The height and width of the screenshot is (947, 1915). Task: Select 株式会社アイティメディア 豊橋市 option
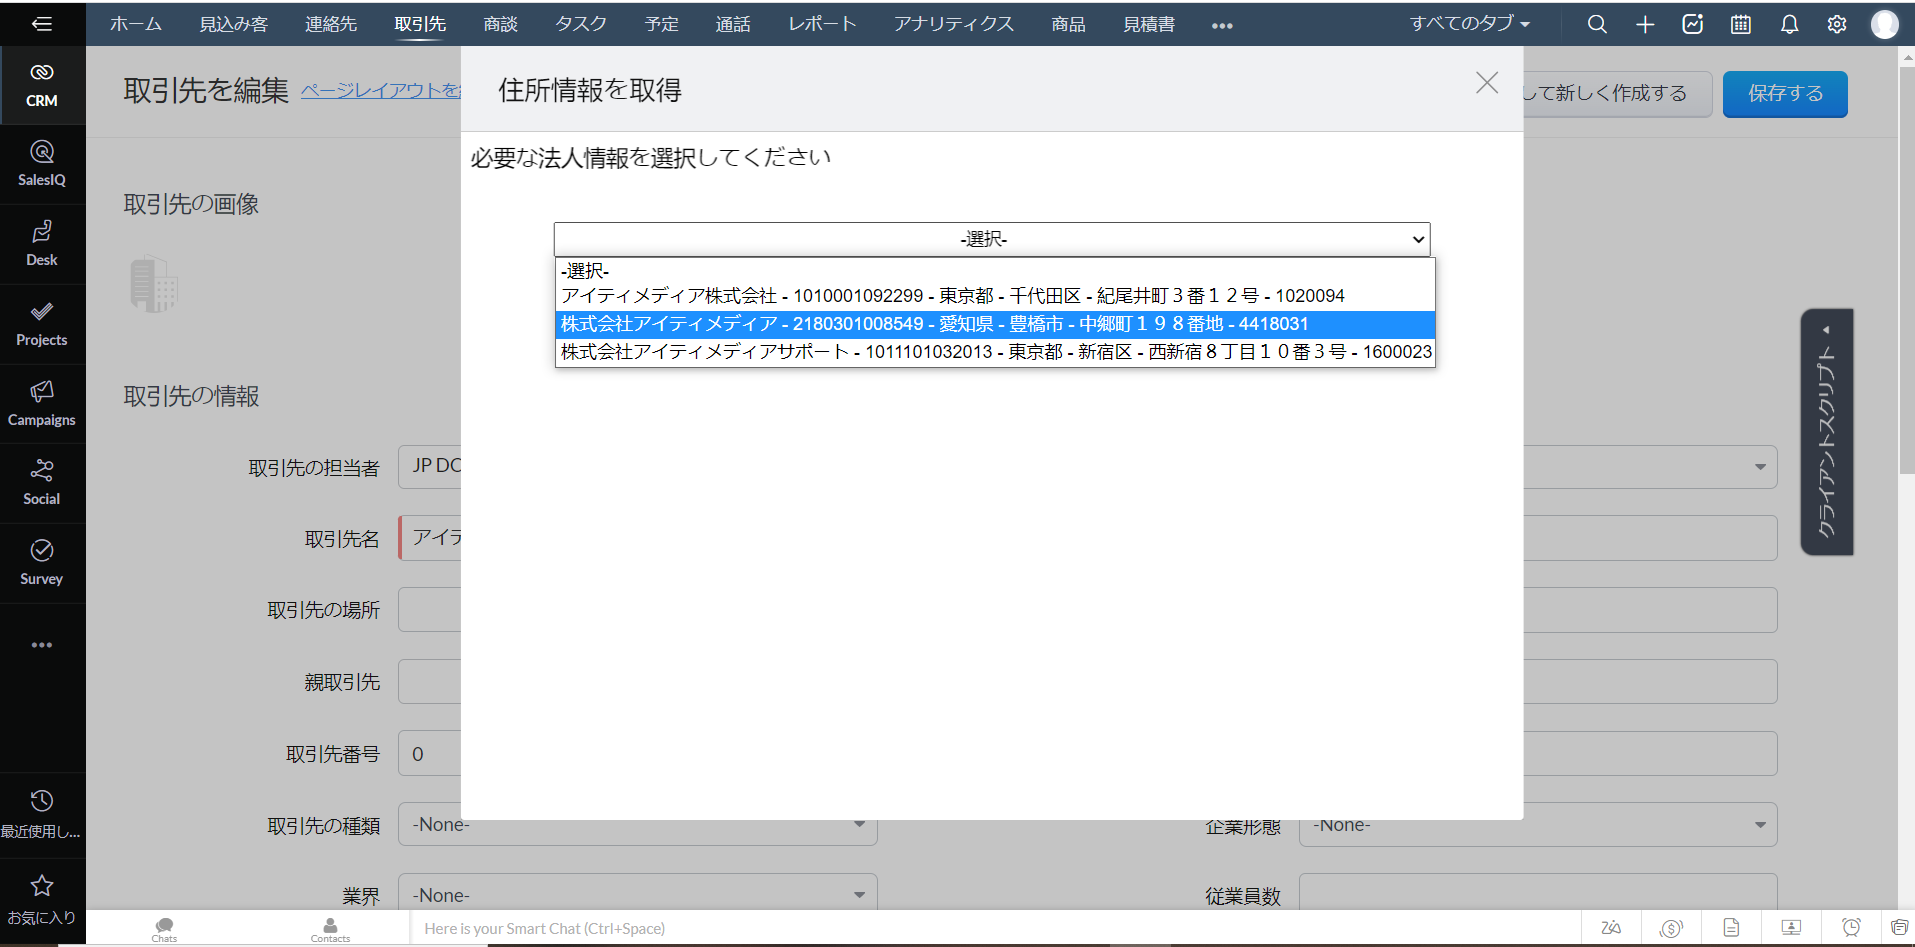click(995, 324)
